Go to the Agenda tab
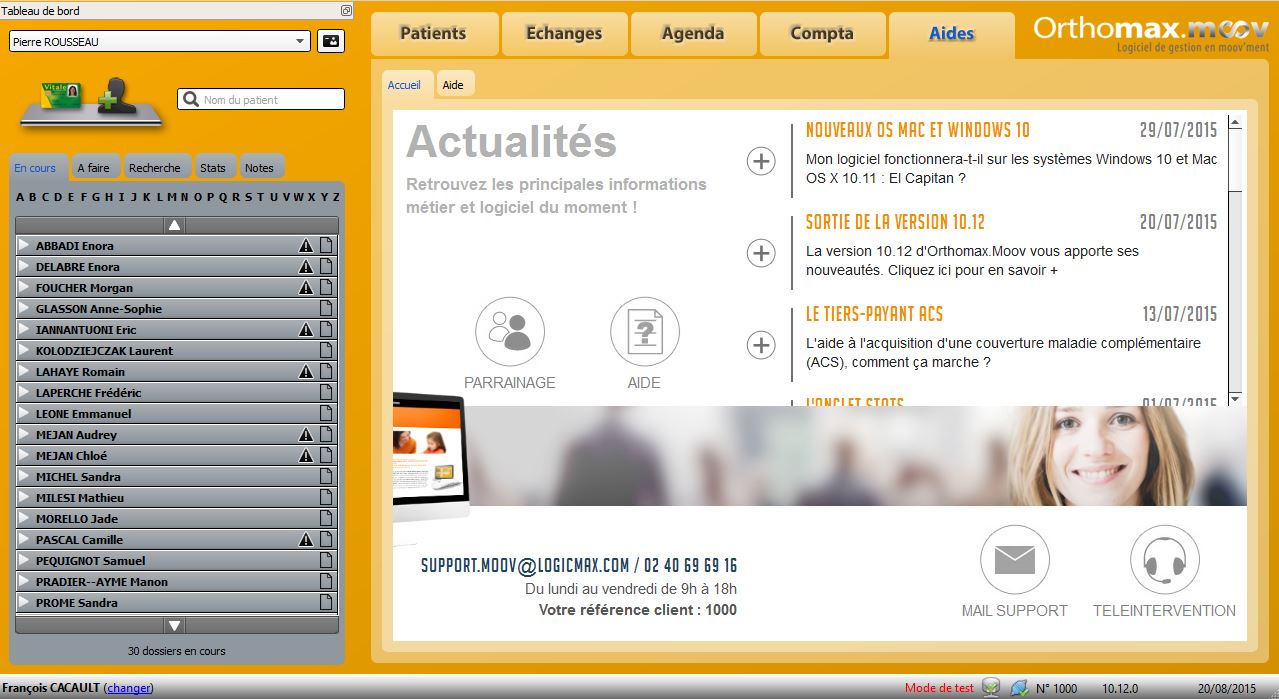 pos(693,34)
